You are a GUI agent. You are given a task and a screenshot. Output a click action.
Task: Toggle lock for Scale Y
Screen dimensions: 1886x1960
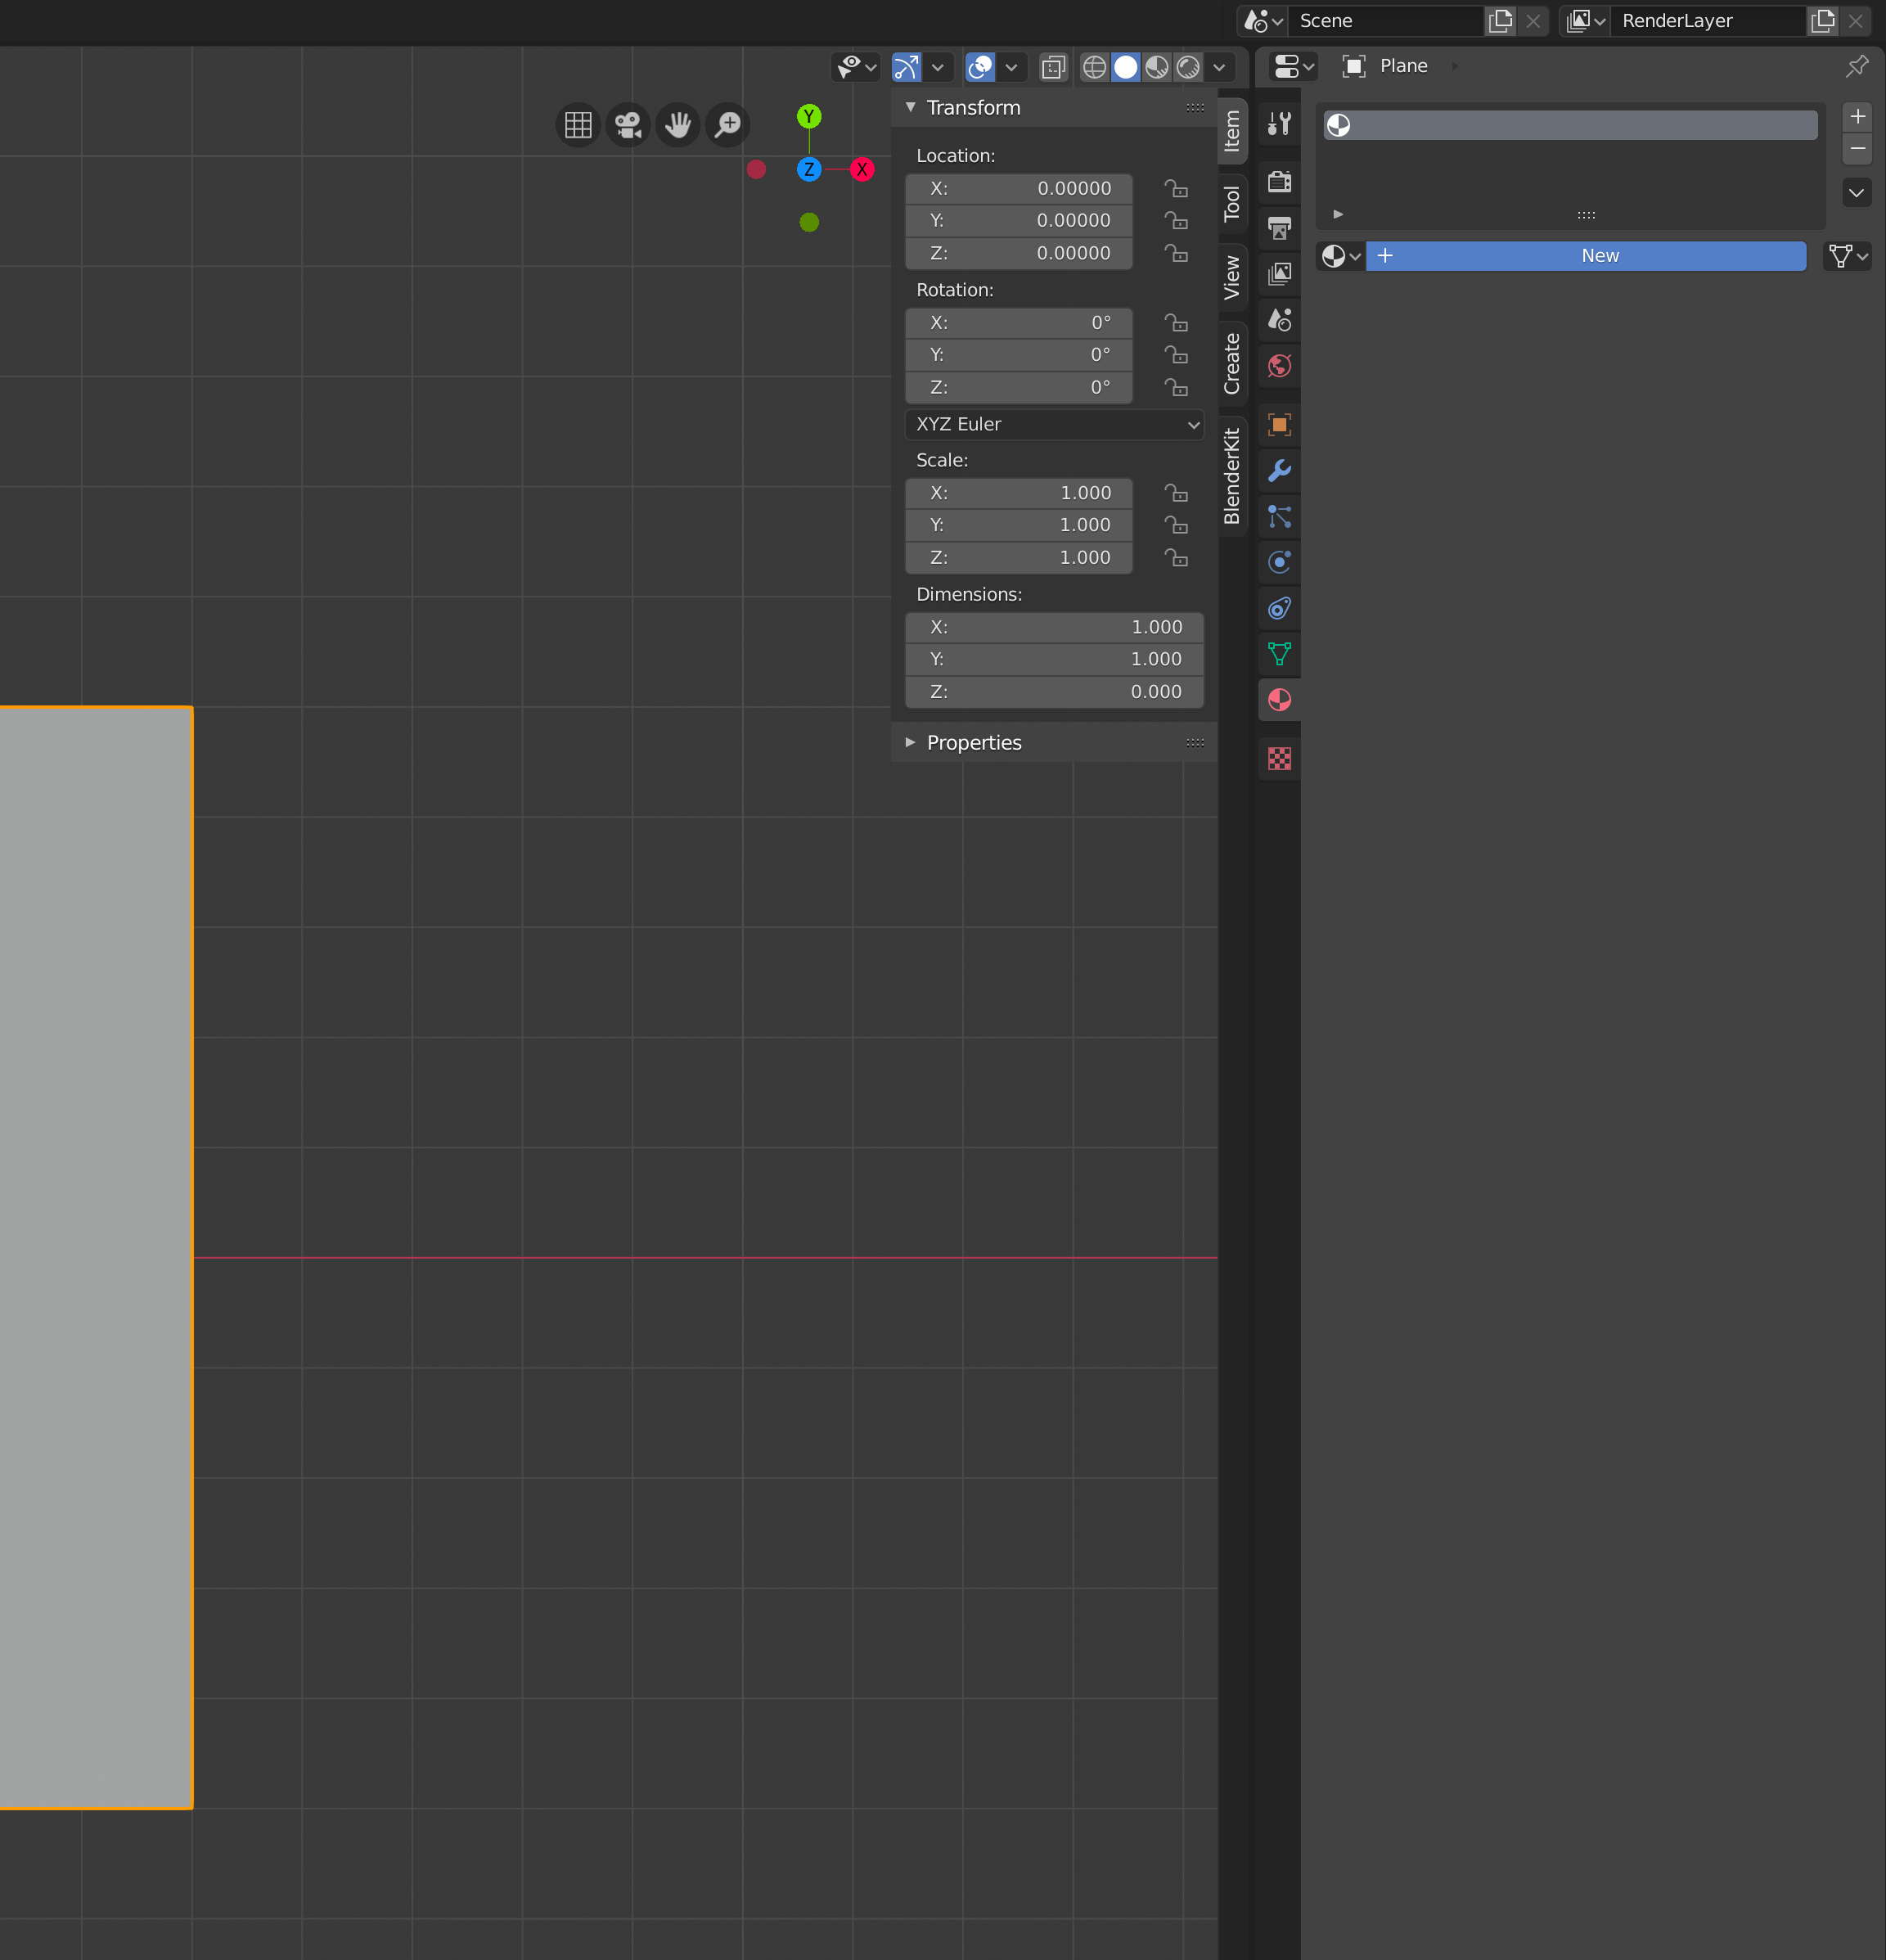[x=1176, y=525]
